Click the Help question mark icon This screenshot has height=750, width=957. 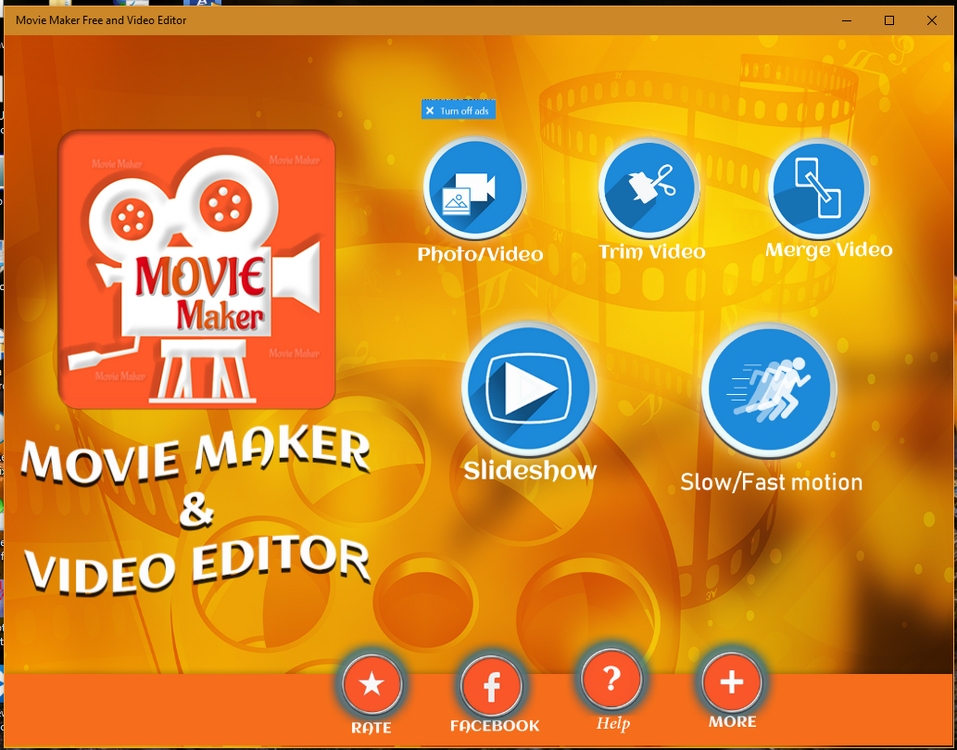click(611, 679)
